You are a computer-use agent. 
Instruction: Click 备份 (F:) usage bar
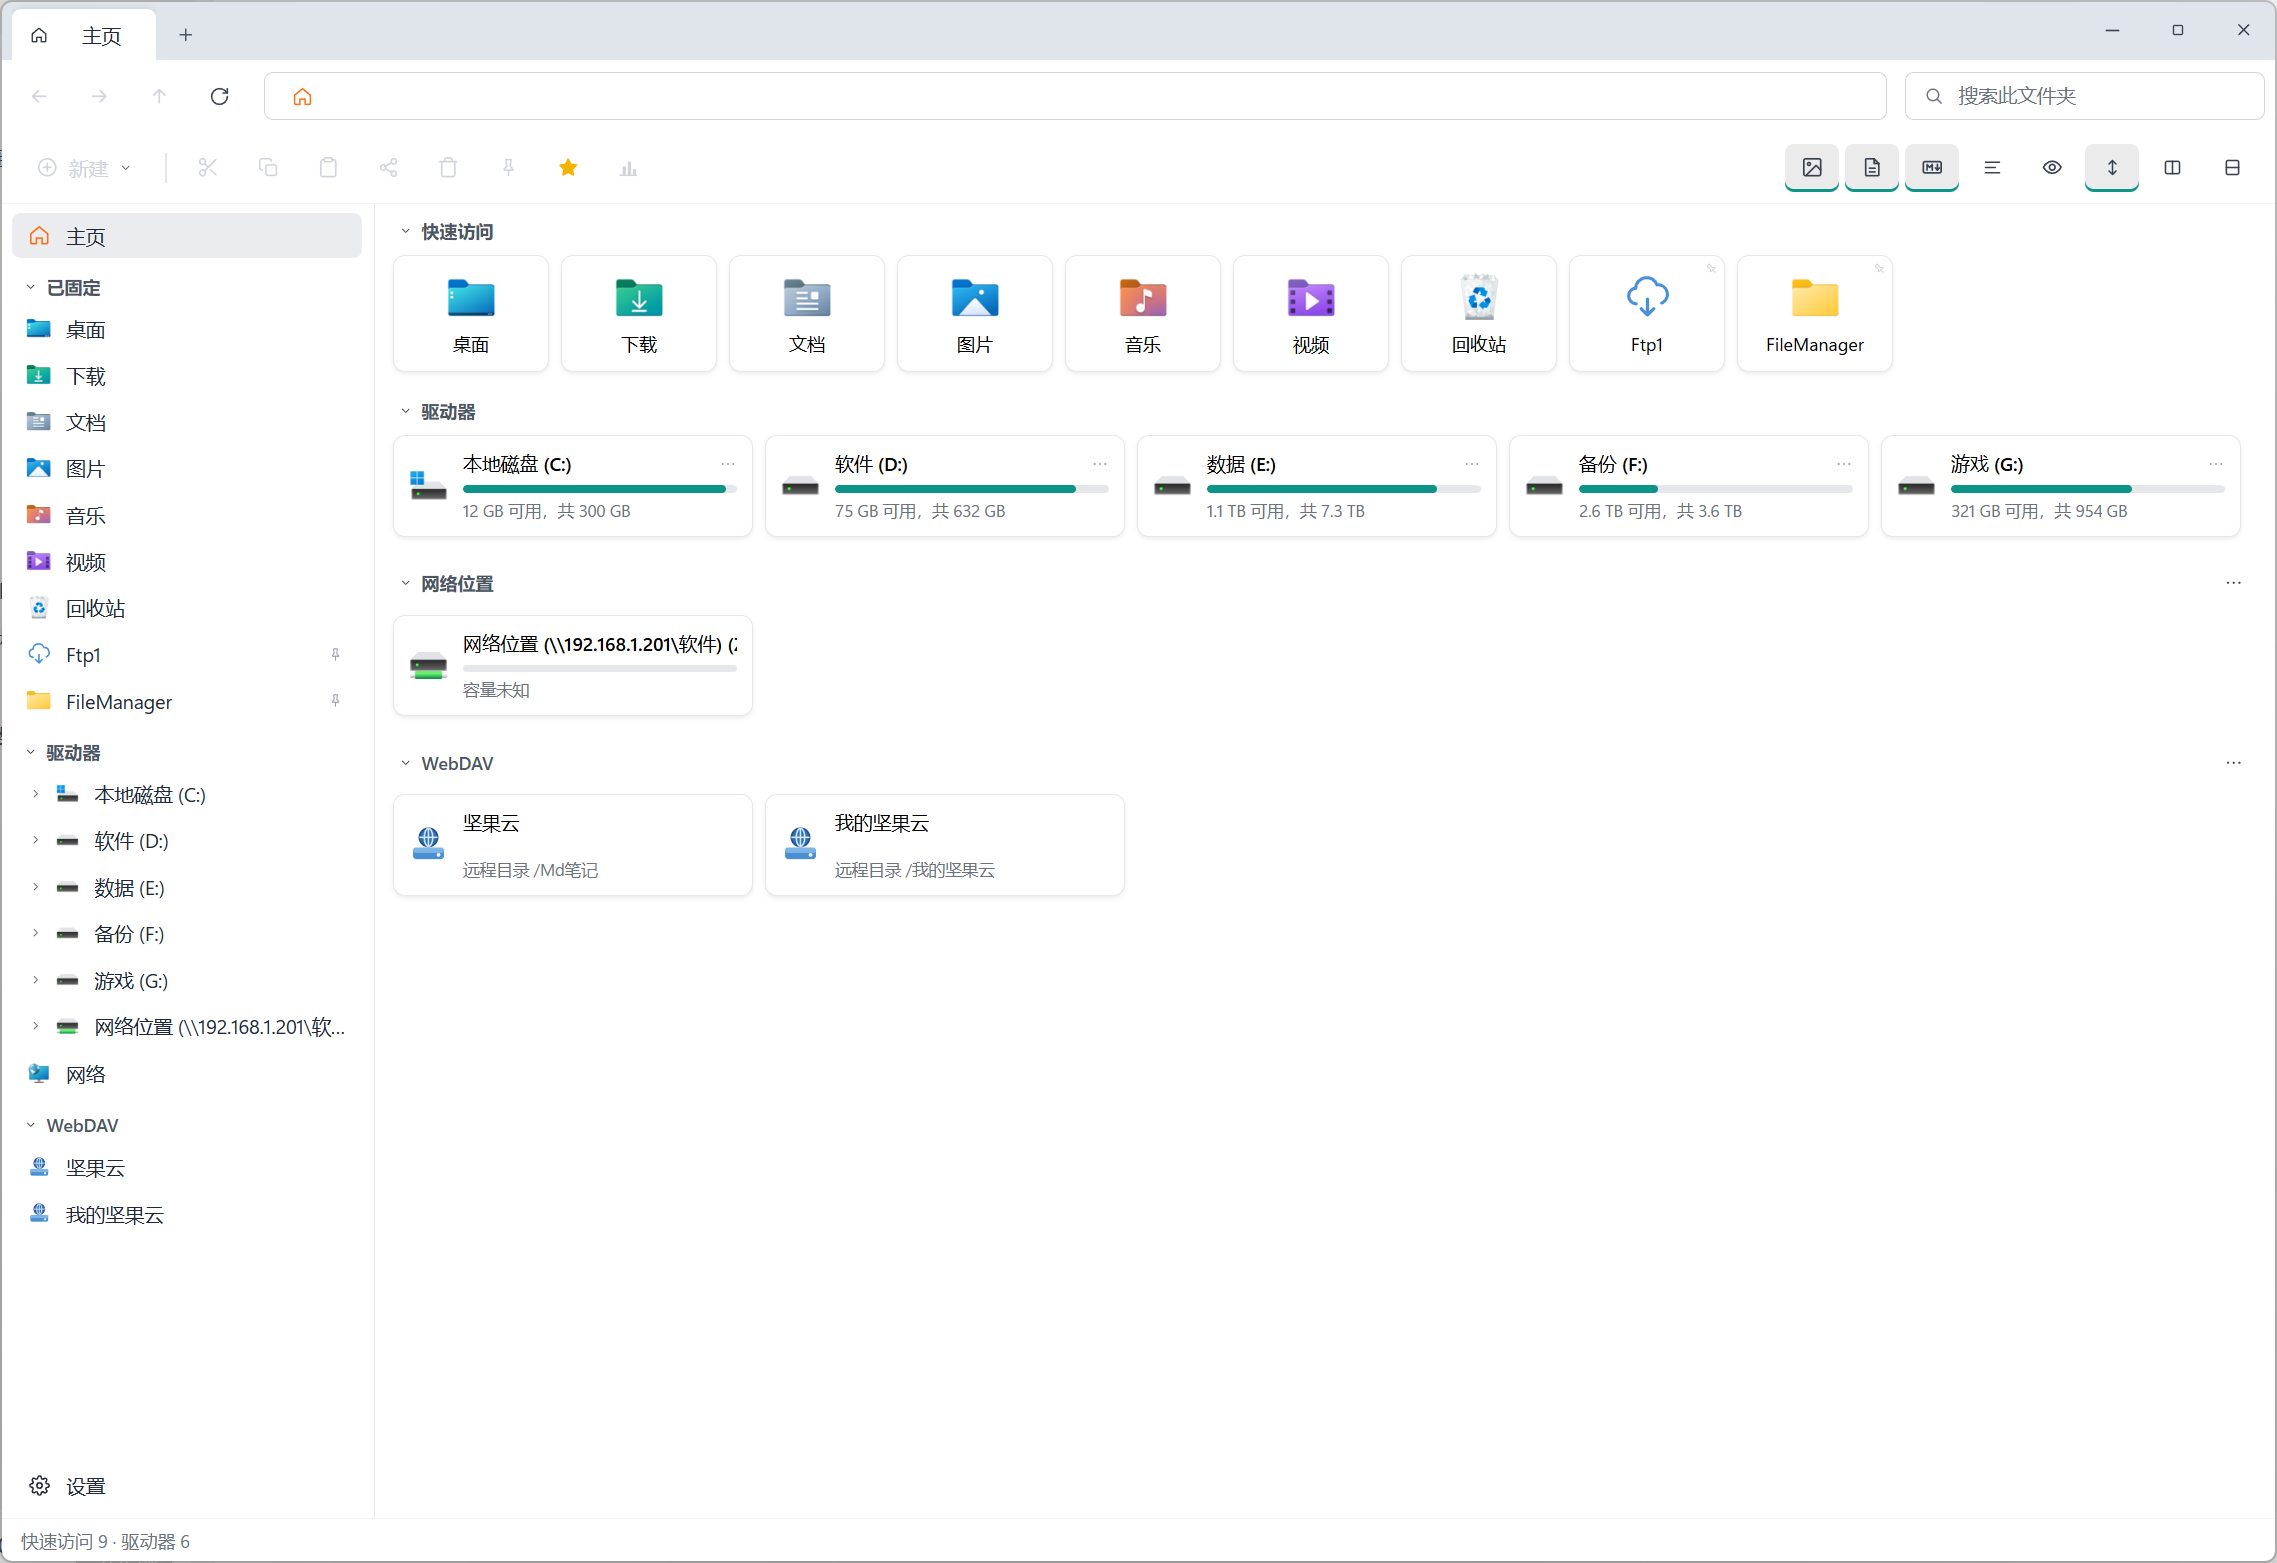click(x=1716, y=489)
